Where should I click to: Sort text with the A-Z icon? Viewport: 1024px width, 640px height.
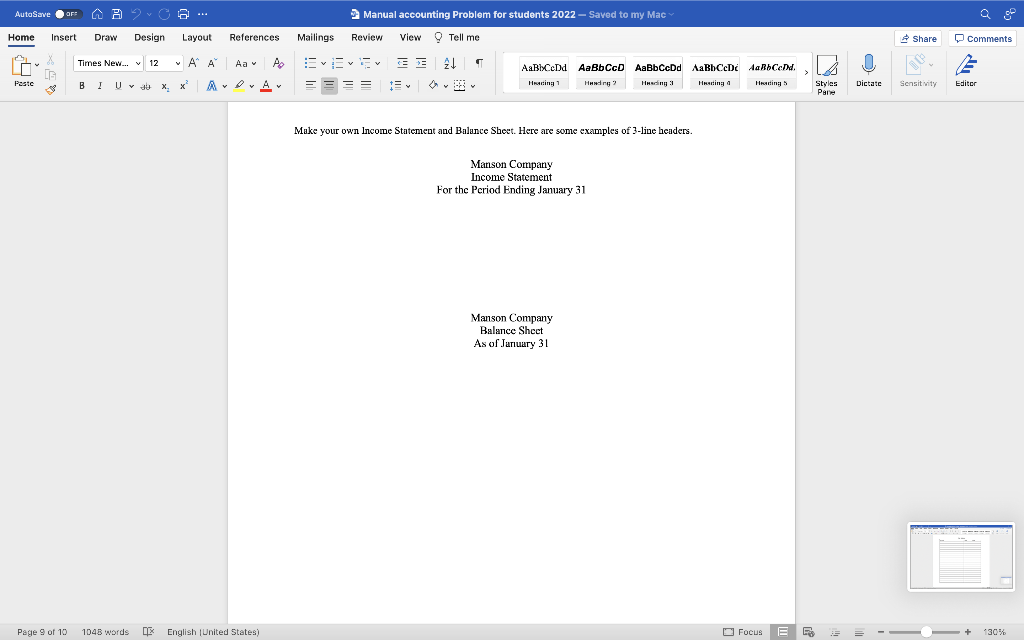tap(450, 63)
